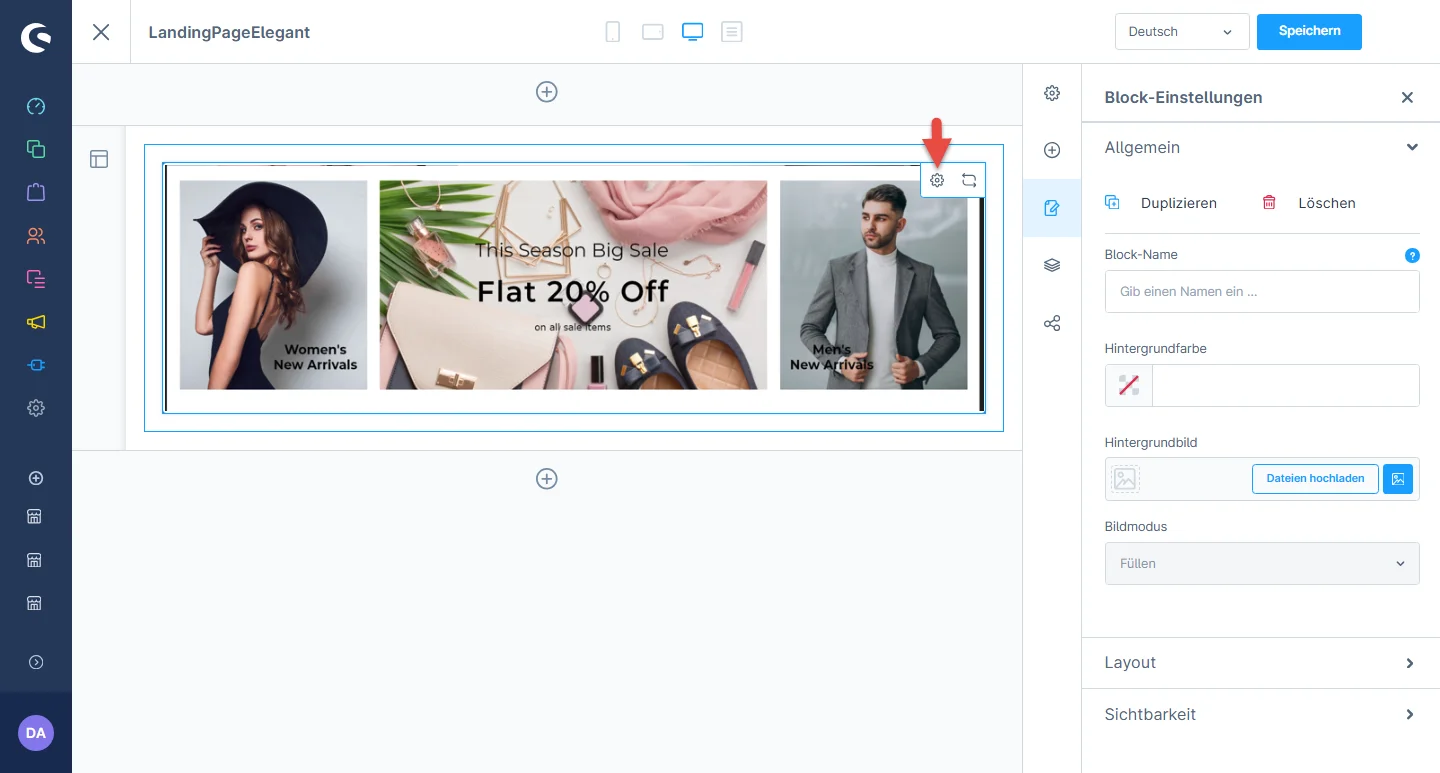
Task: Open the language dropdown showing Deutsch
Action: pyautogui.click(x=1181, y=32)
